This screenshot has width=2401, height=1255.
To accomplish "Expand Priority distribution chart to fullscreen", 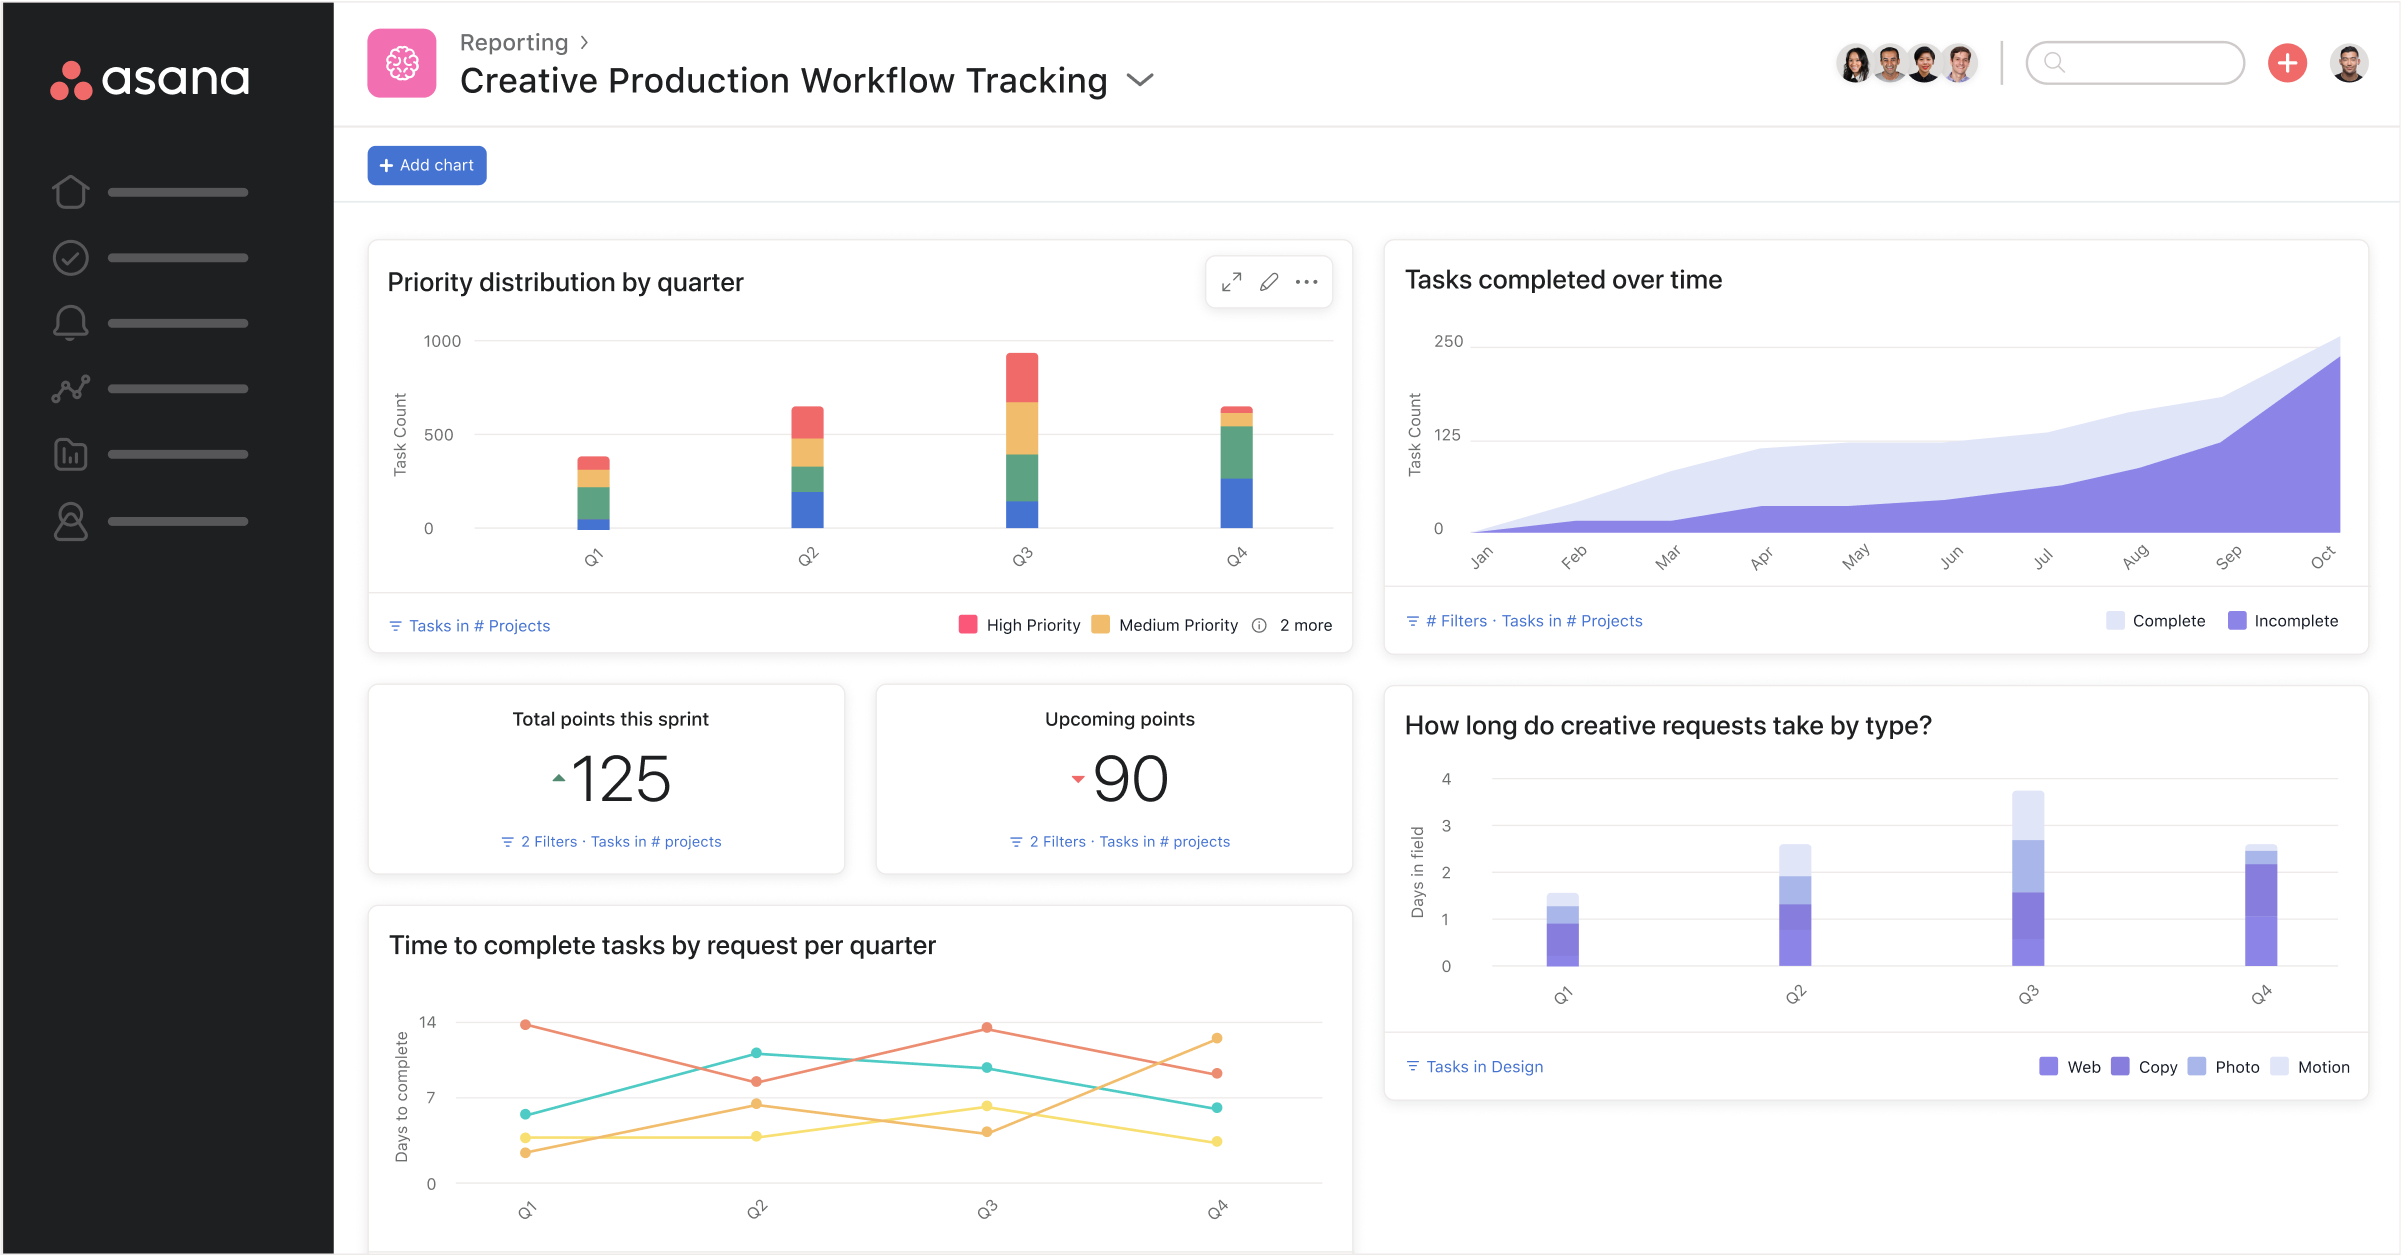I will (x=1231, y=283).
